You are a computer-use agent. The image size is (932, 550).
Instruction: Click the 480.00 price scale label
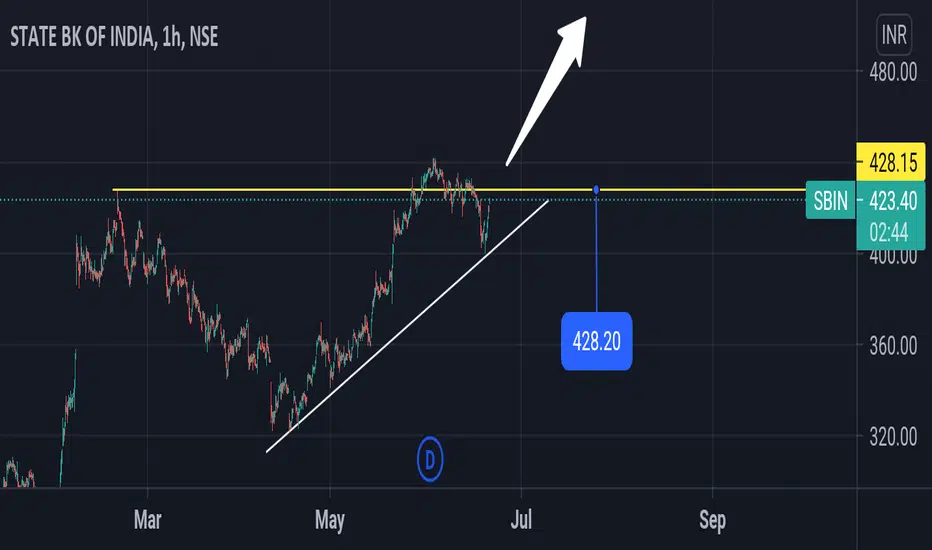pos(893,72)
